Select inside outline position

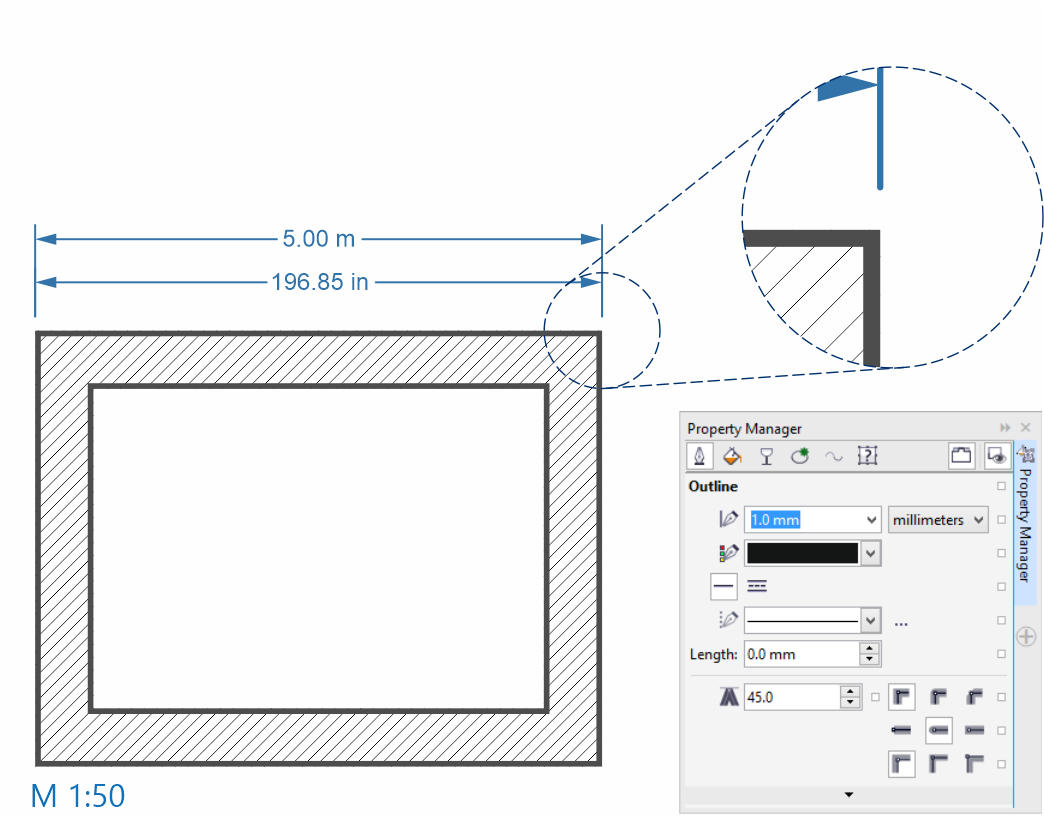[x=975, y=764]
